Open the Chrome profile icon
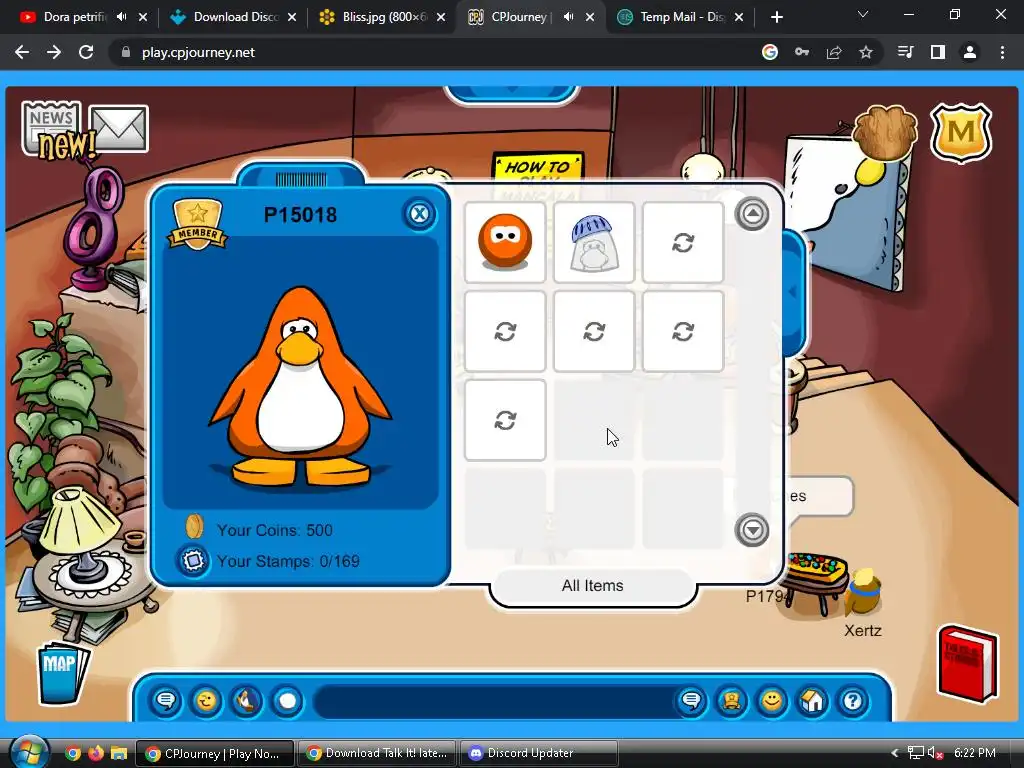Image resolution: width=1024 pixels, height=768 pixels. click(970, 52)
